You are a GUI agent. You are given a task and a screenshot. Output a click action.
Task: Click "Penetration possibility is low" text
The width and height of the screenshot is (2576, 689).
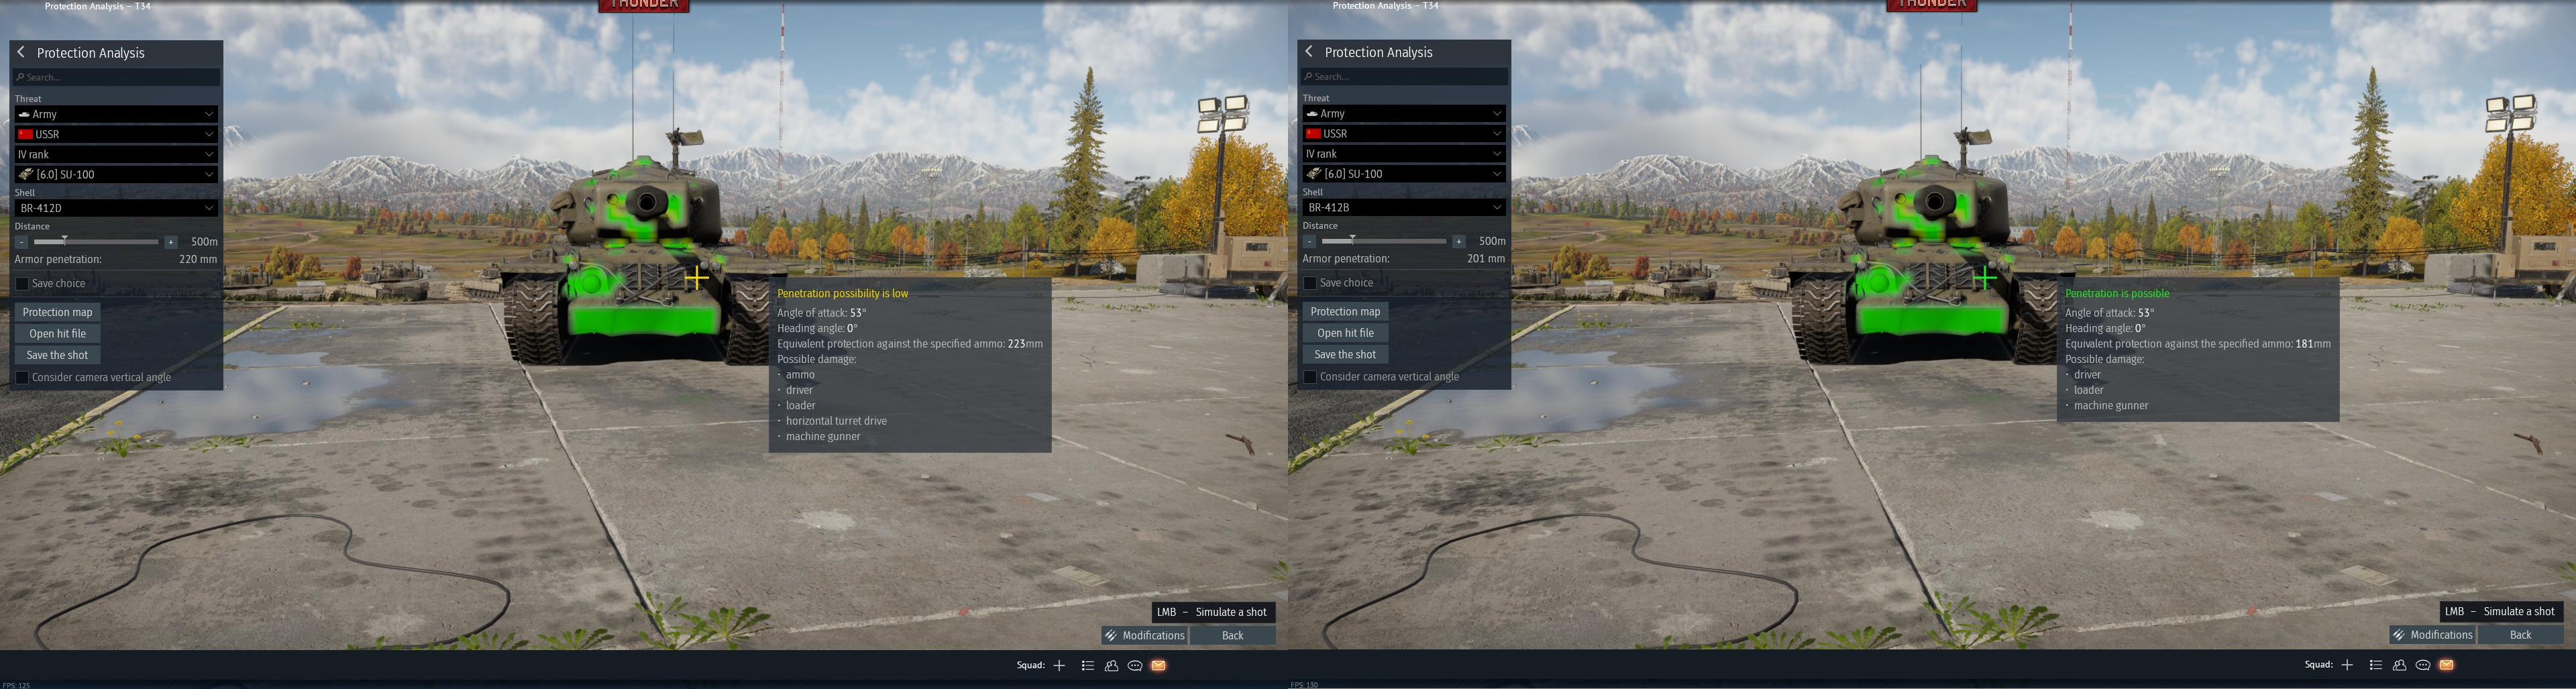click(x=843, y=293)
